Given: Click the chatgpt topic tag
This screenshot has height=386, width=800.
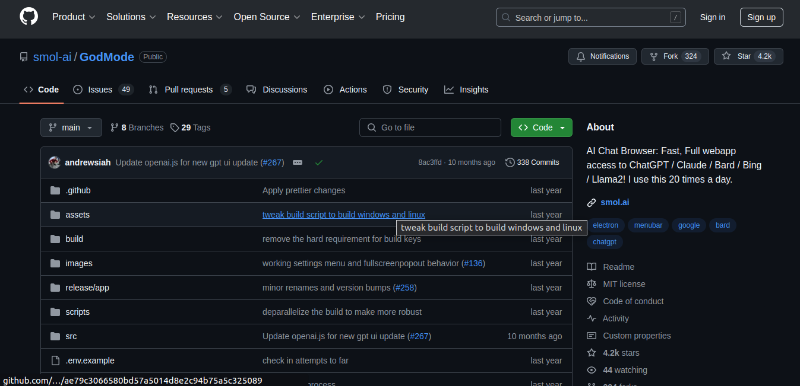Looking at the screenshot, I should [605, 242].
